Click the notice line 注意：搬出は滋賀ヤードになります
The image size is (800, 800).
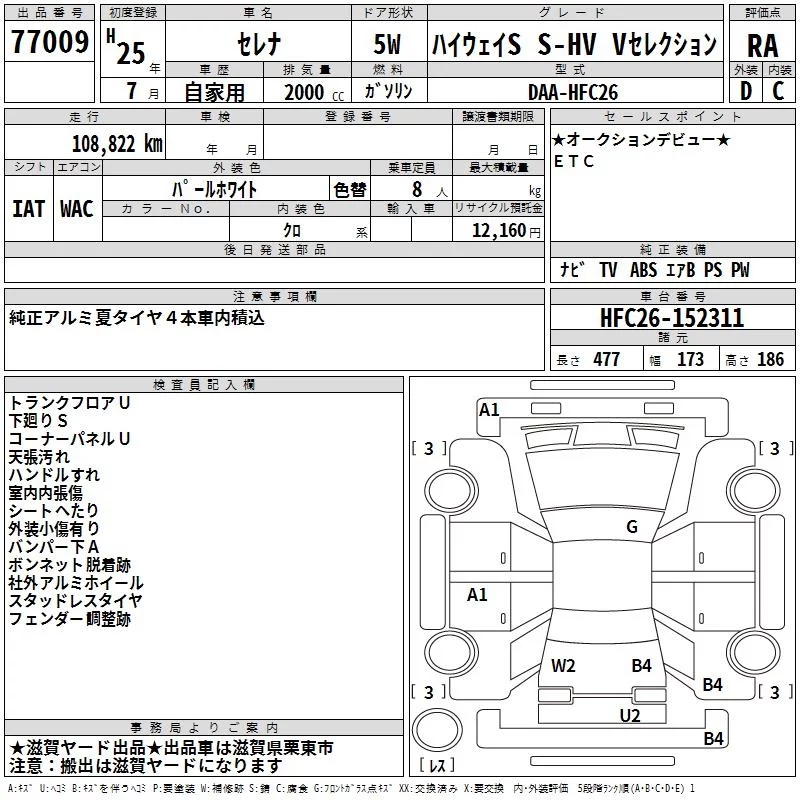tap(145, 766)
